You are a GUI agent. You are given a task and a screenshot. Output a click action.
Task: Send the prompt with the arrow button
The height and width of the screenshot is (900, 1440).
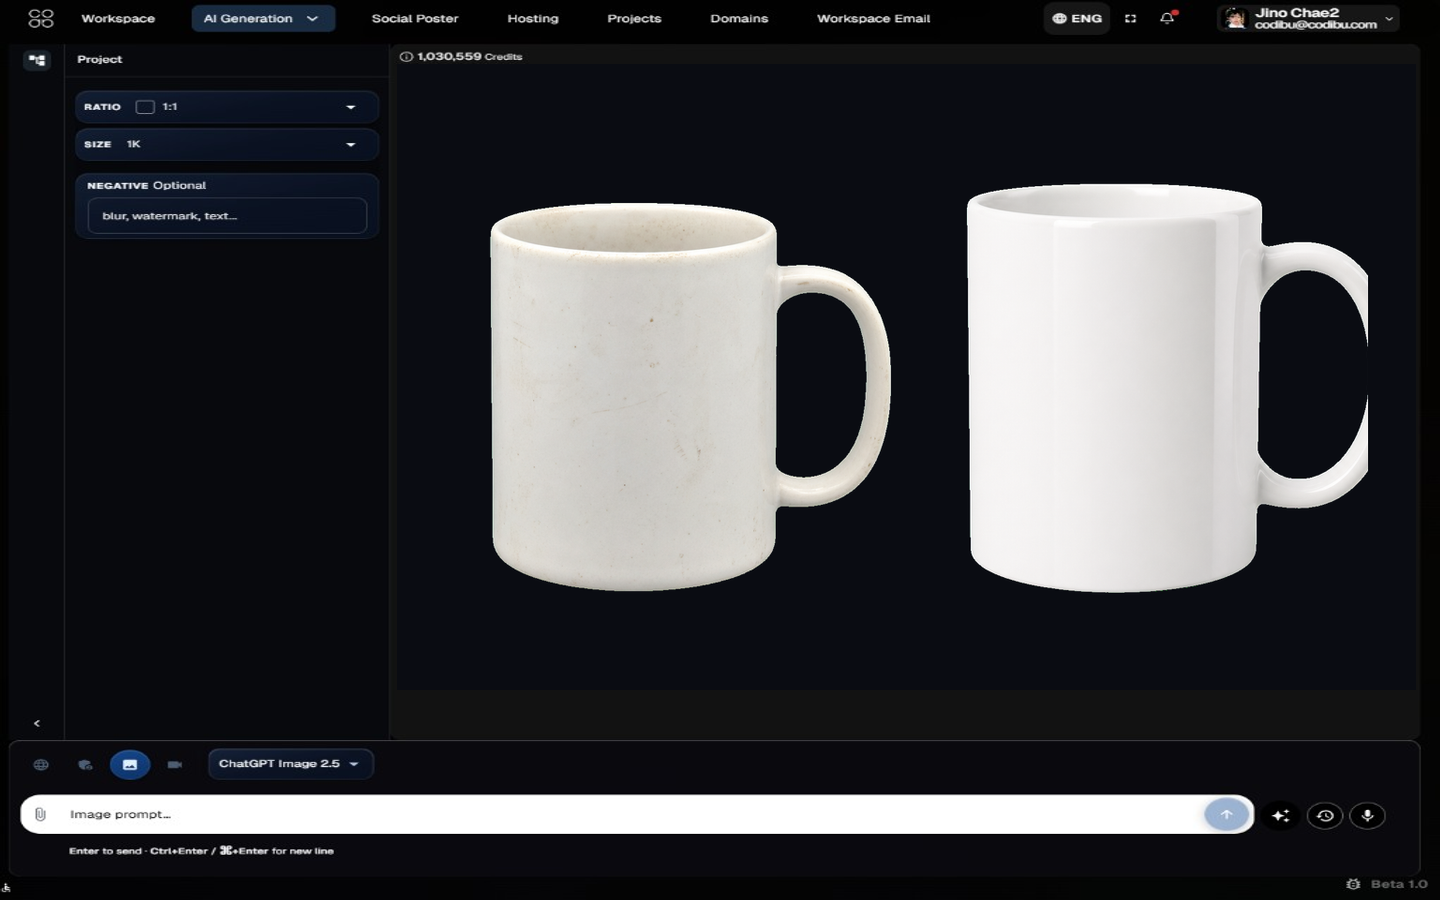[1226, 815]
